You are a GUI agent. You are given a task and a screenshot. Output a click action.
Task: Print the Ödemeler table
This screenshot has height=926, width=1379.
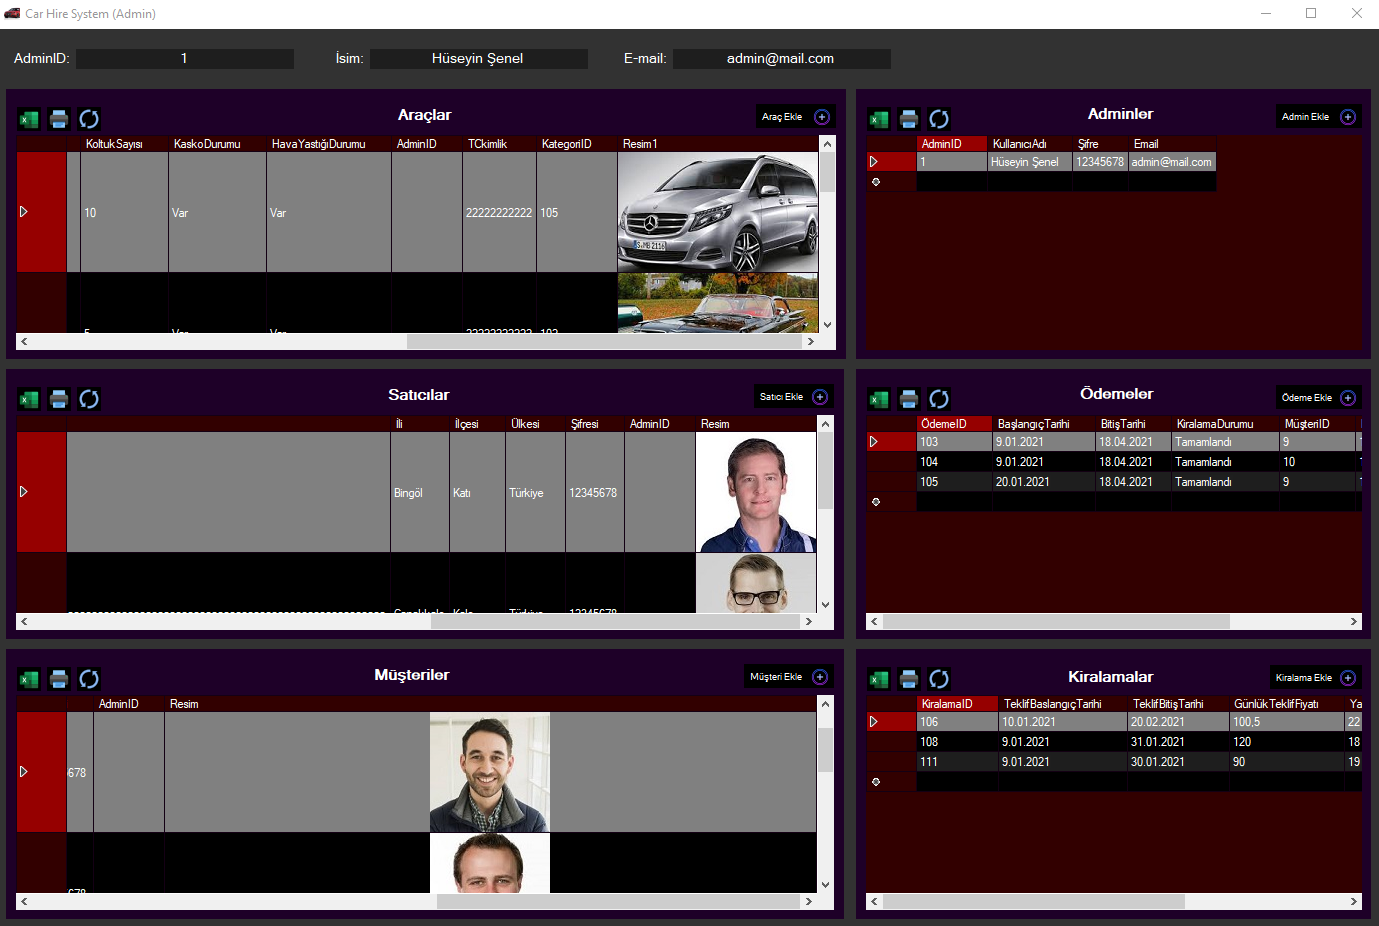click(909, 399)
